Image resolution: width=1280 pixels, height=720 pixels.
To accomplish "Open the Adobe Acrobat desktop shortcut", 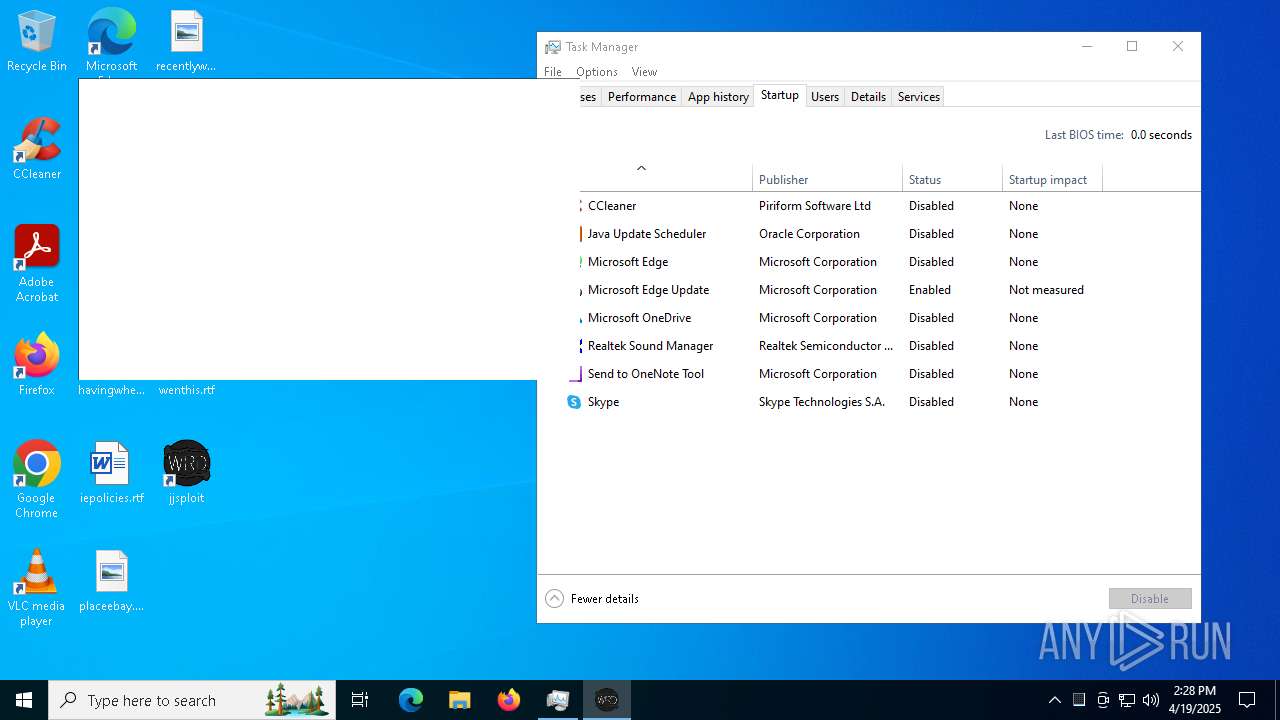I will pyautogui.click(x=37, y=264).
